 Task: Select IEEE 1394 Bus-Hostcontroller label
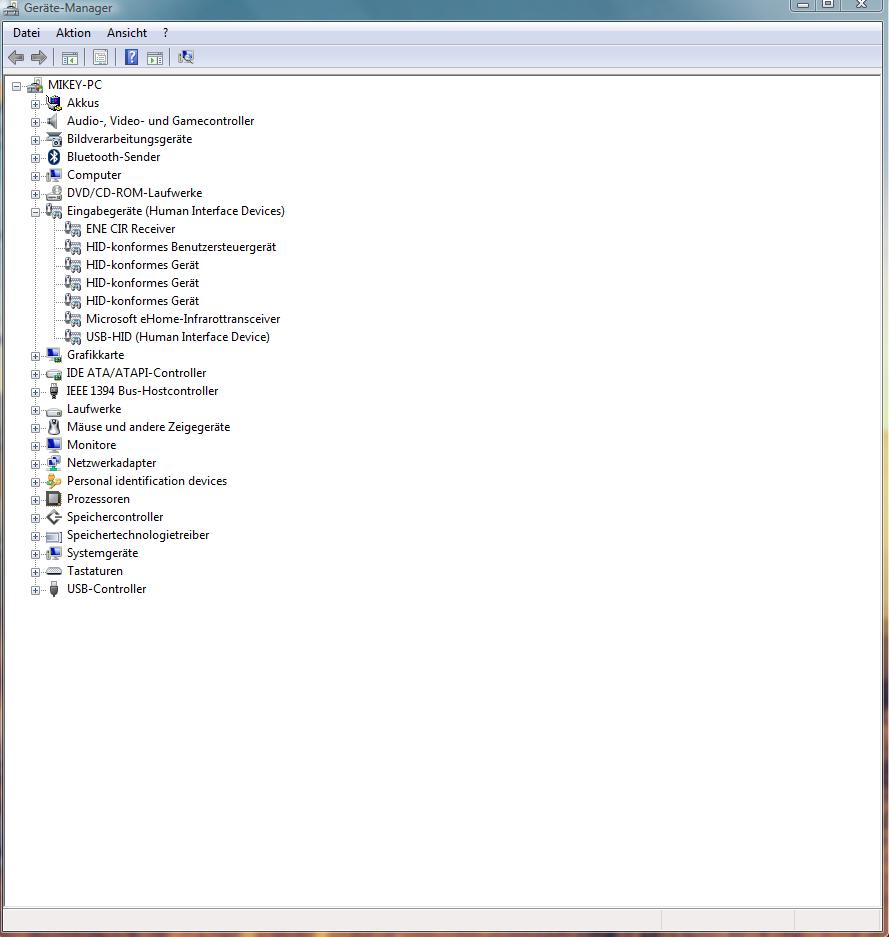click(x=142, y=391)
